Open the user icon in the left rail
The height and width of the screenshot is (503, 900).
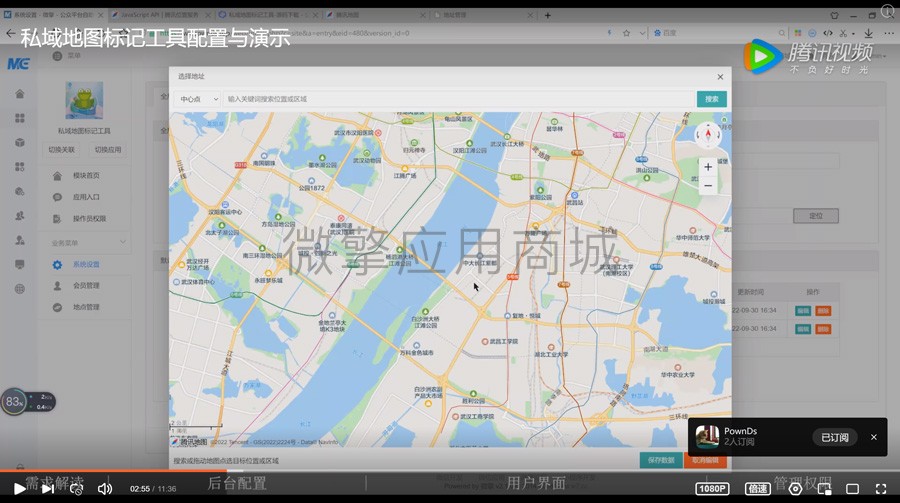coord(20,240)
